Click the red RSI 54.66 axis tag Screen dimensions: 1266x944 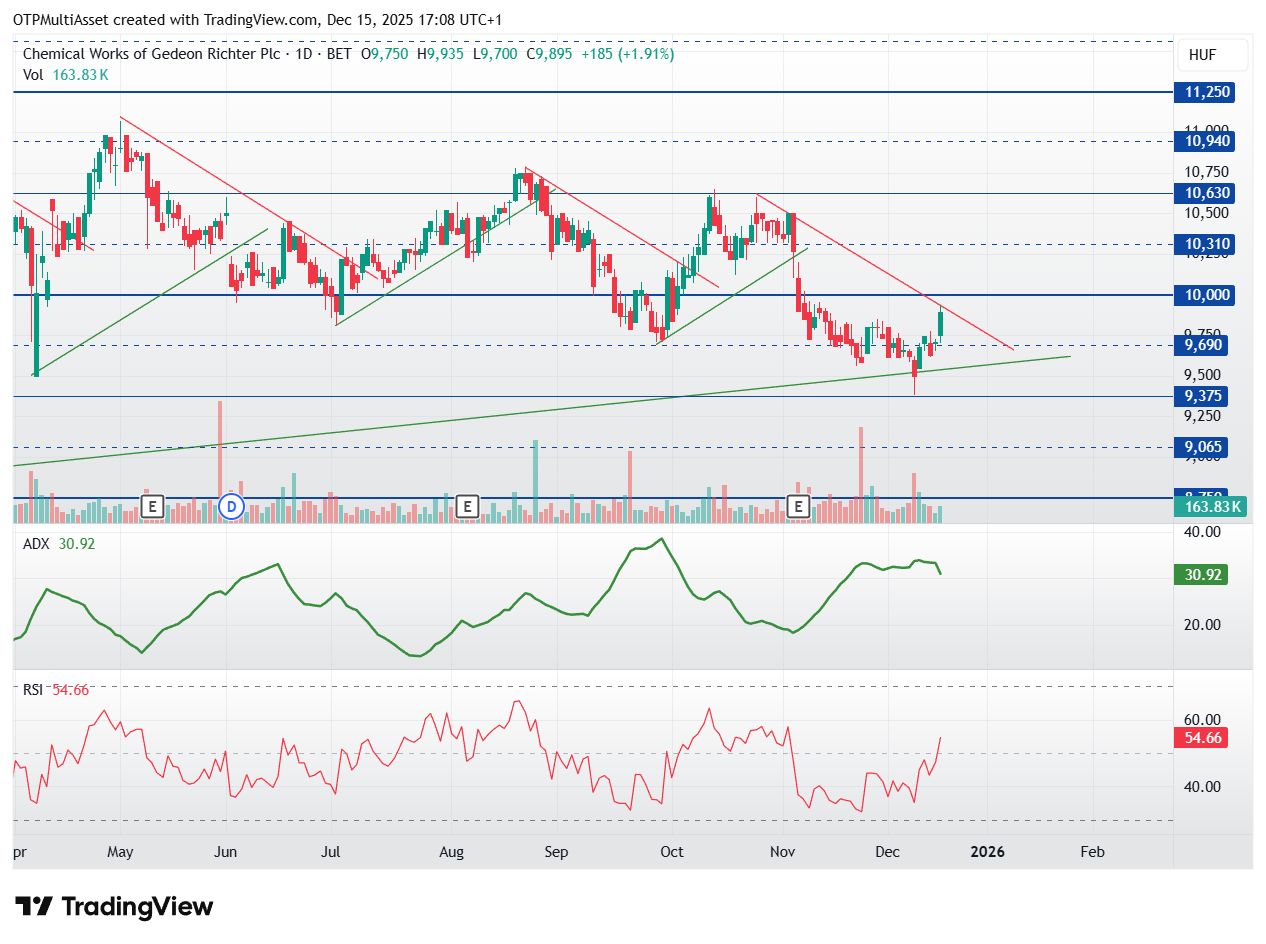click(x=1200, y=738)
